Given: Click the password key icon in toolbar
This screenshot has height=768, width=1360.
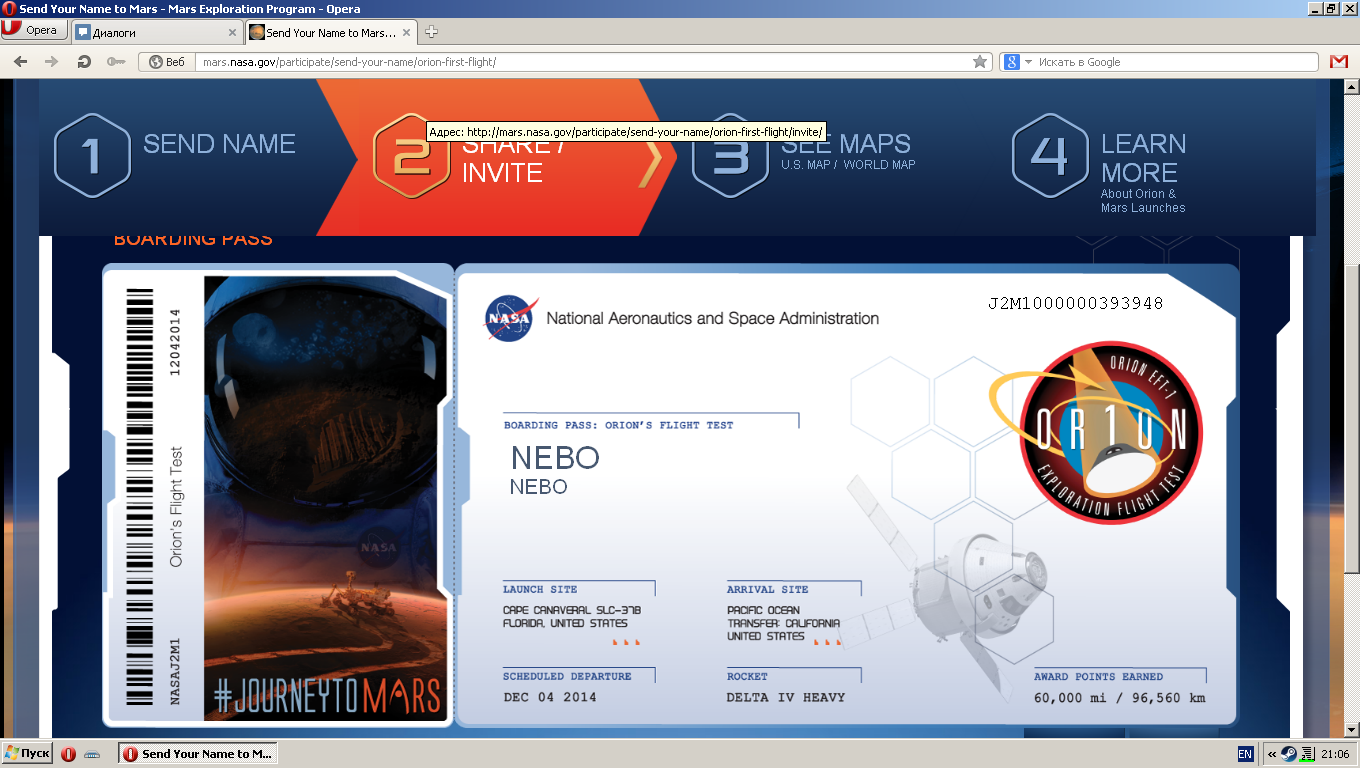Looking at the screenshot, I should click(116, 62).
